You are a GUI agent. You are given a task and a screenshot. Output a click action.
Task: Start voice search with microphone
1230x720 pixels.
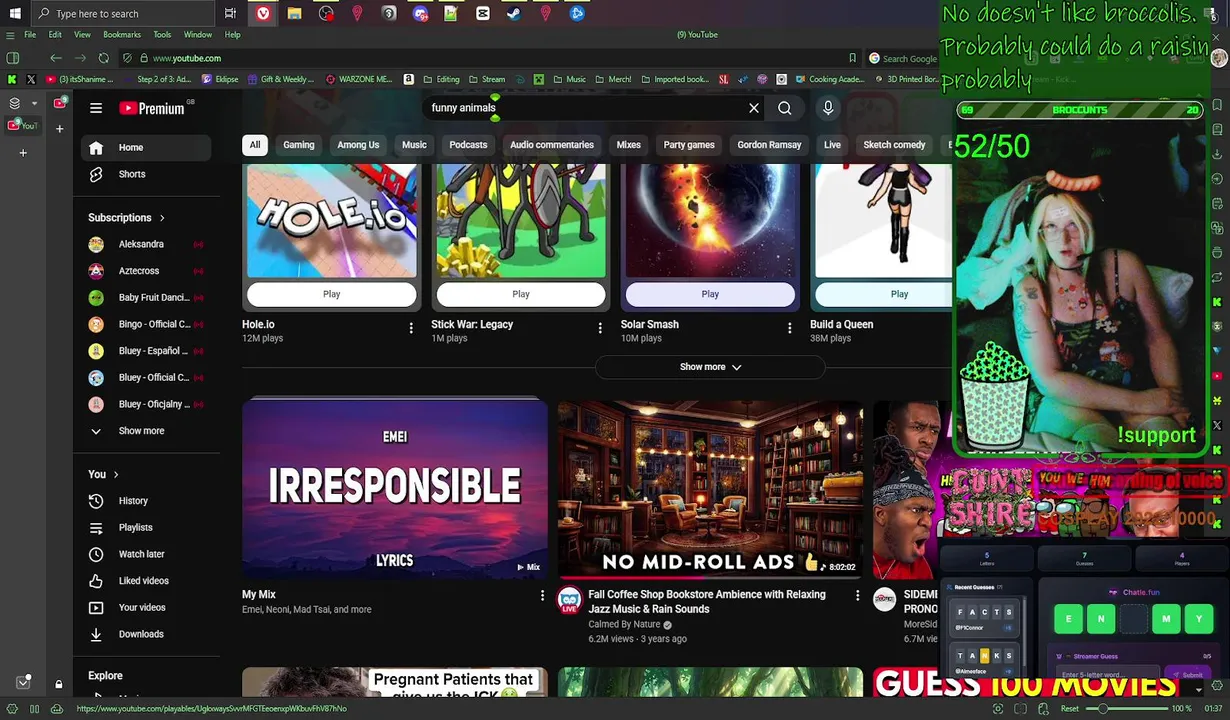pos(828,108)
